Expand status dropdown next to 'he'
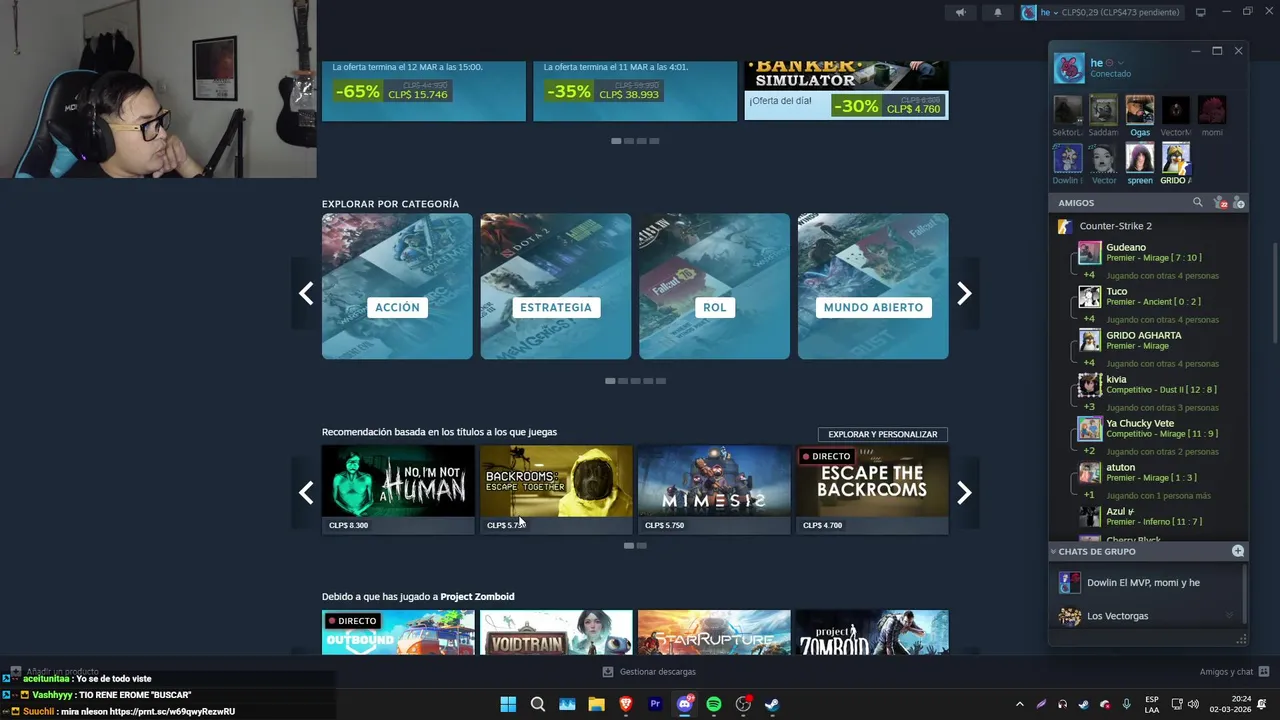 pos(1121,63)
